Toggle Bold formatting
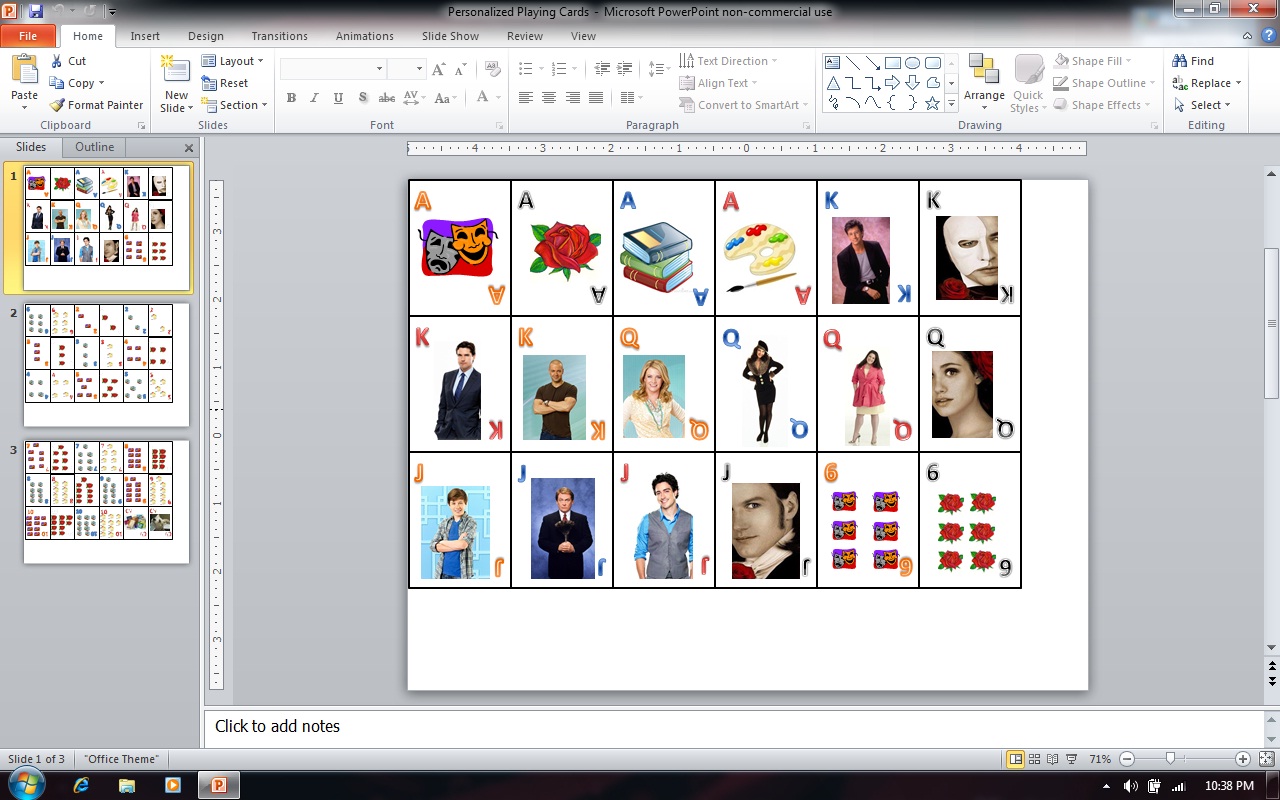 pyautogui.click(x=291, y=98)
